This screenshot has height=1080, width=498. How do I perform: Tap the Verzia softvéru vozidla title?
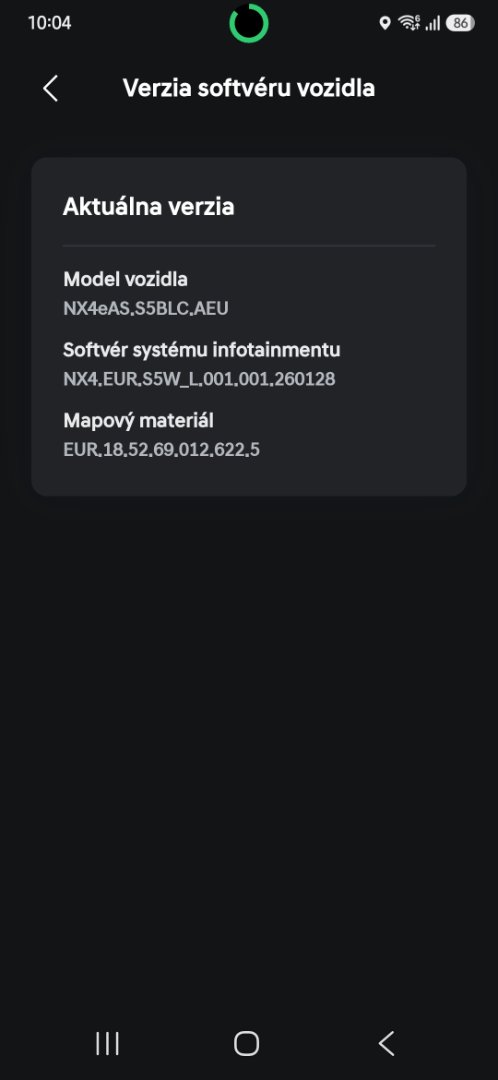[x=249, y=89]
